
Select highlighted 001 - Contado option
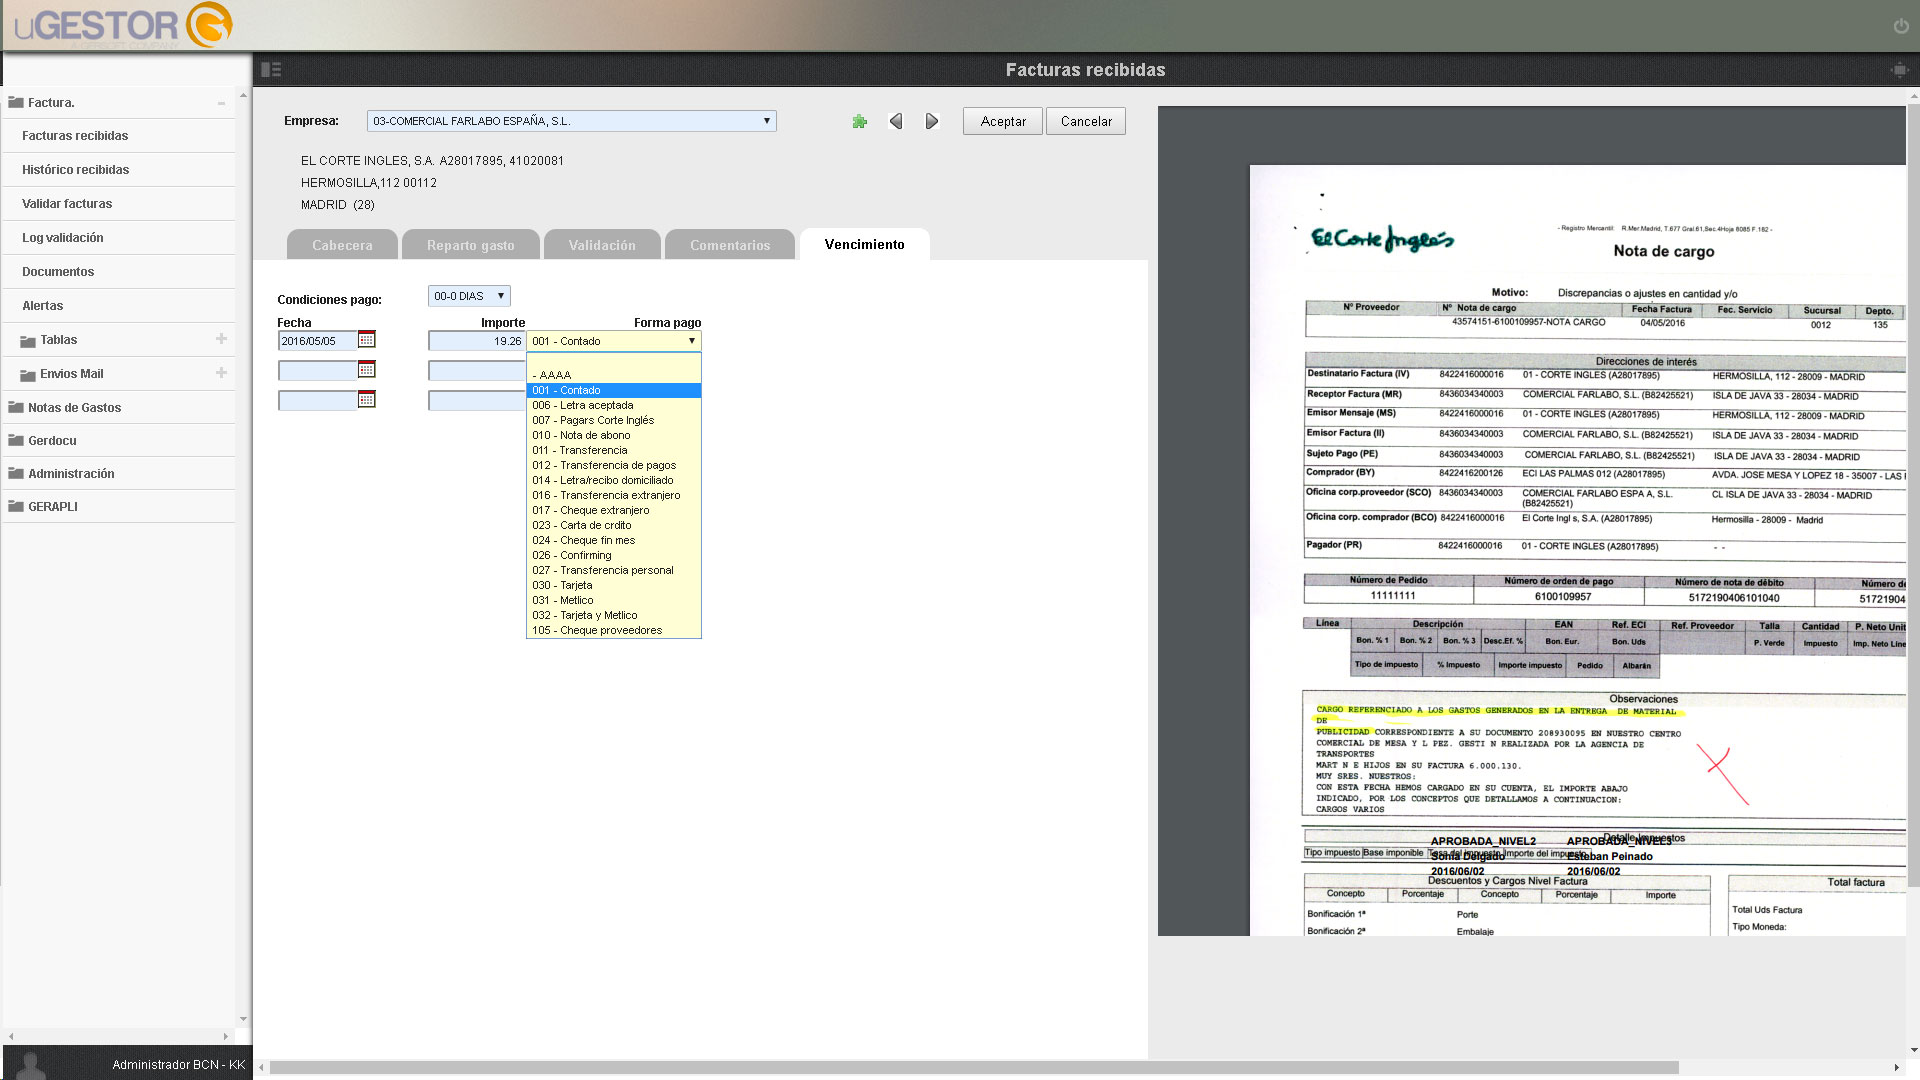pyautogui.click(x=613, y=390)
